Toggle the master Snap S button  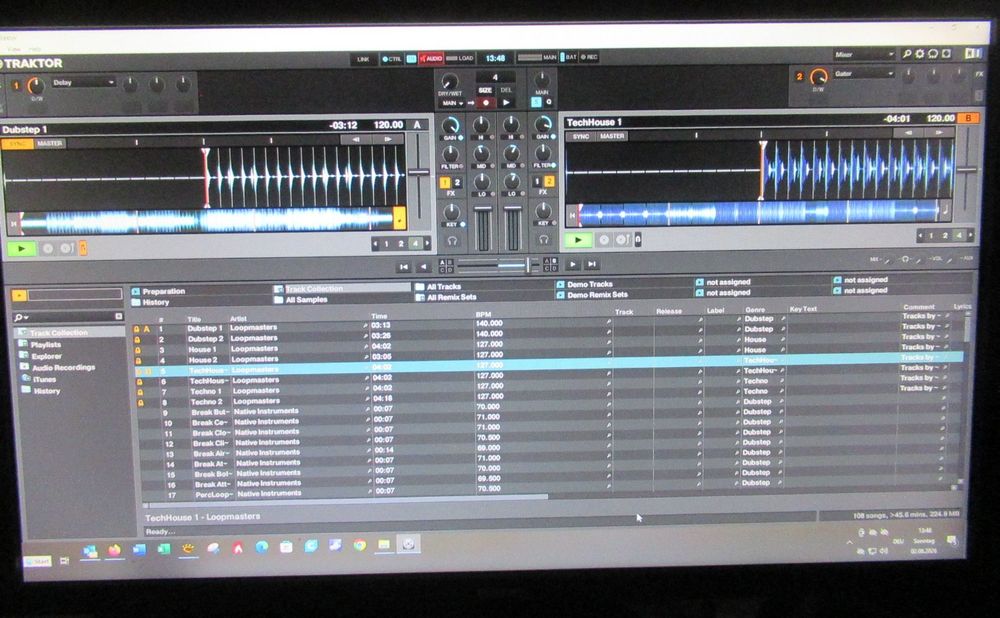point(536,102)
